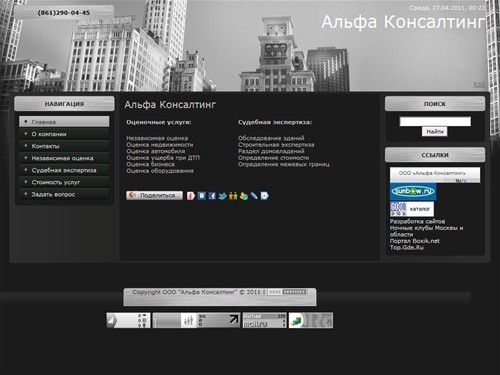Click the phone number (861)290-04-45
The width and height of the screenshot is (500, 375).
[64, 13]
